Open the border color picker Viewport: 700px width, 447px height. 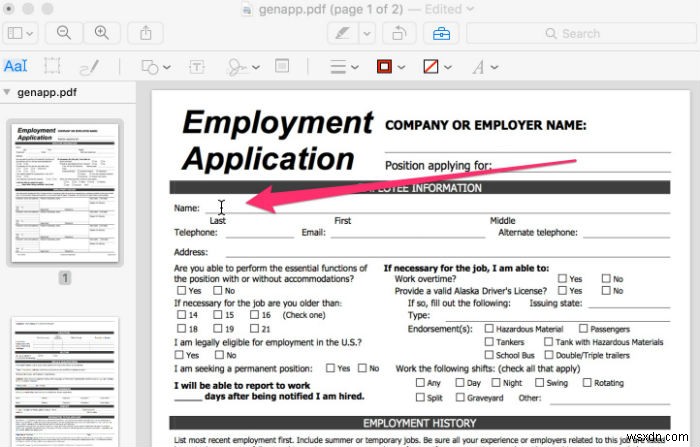click(x=391, y=67)
